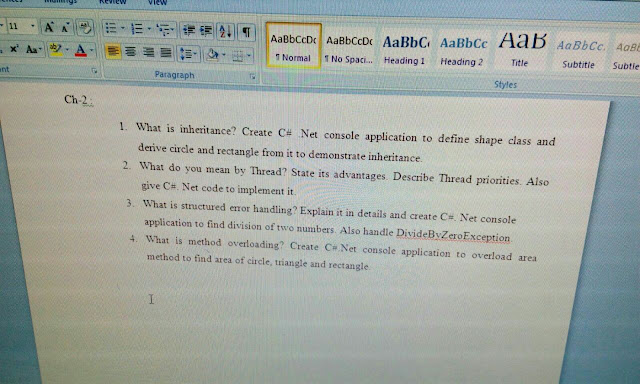Switch to the View ribbon tab
This screenshot has width=640, height=384.
[x=158, y=2]
